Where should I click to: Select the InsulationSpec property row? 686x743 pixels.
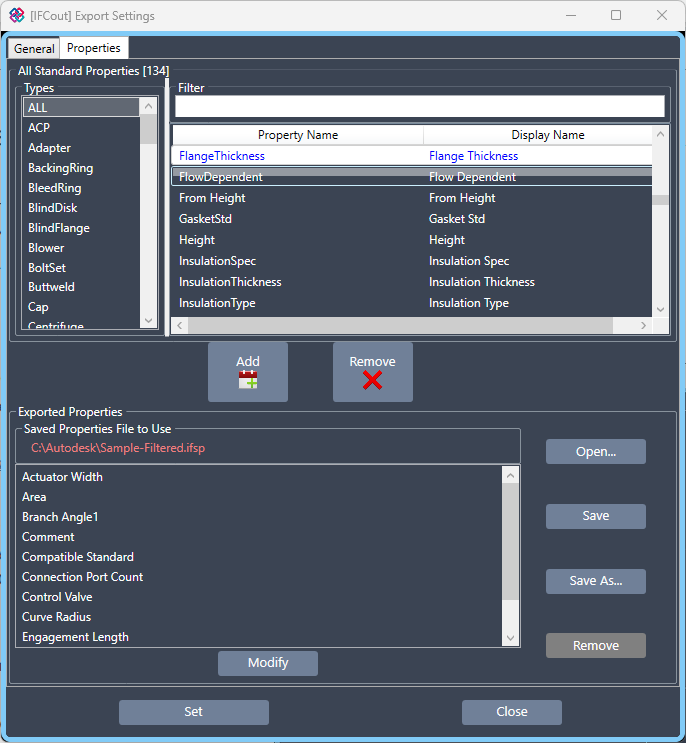click(412, 261)
